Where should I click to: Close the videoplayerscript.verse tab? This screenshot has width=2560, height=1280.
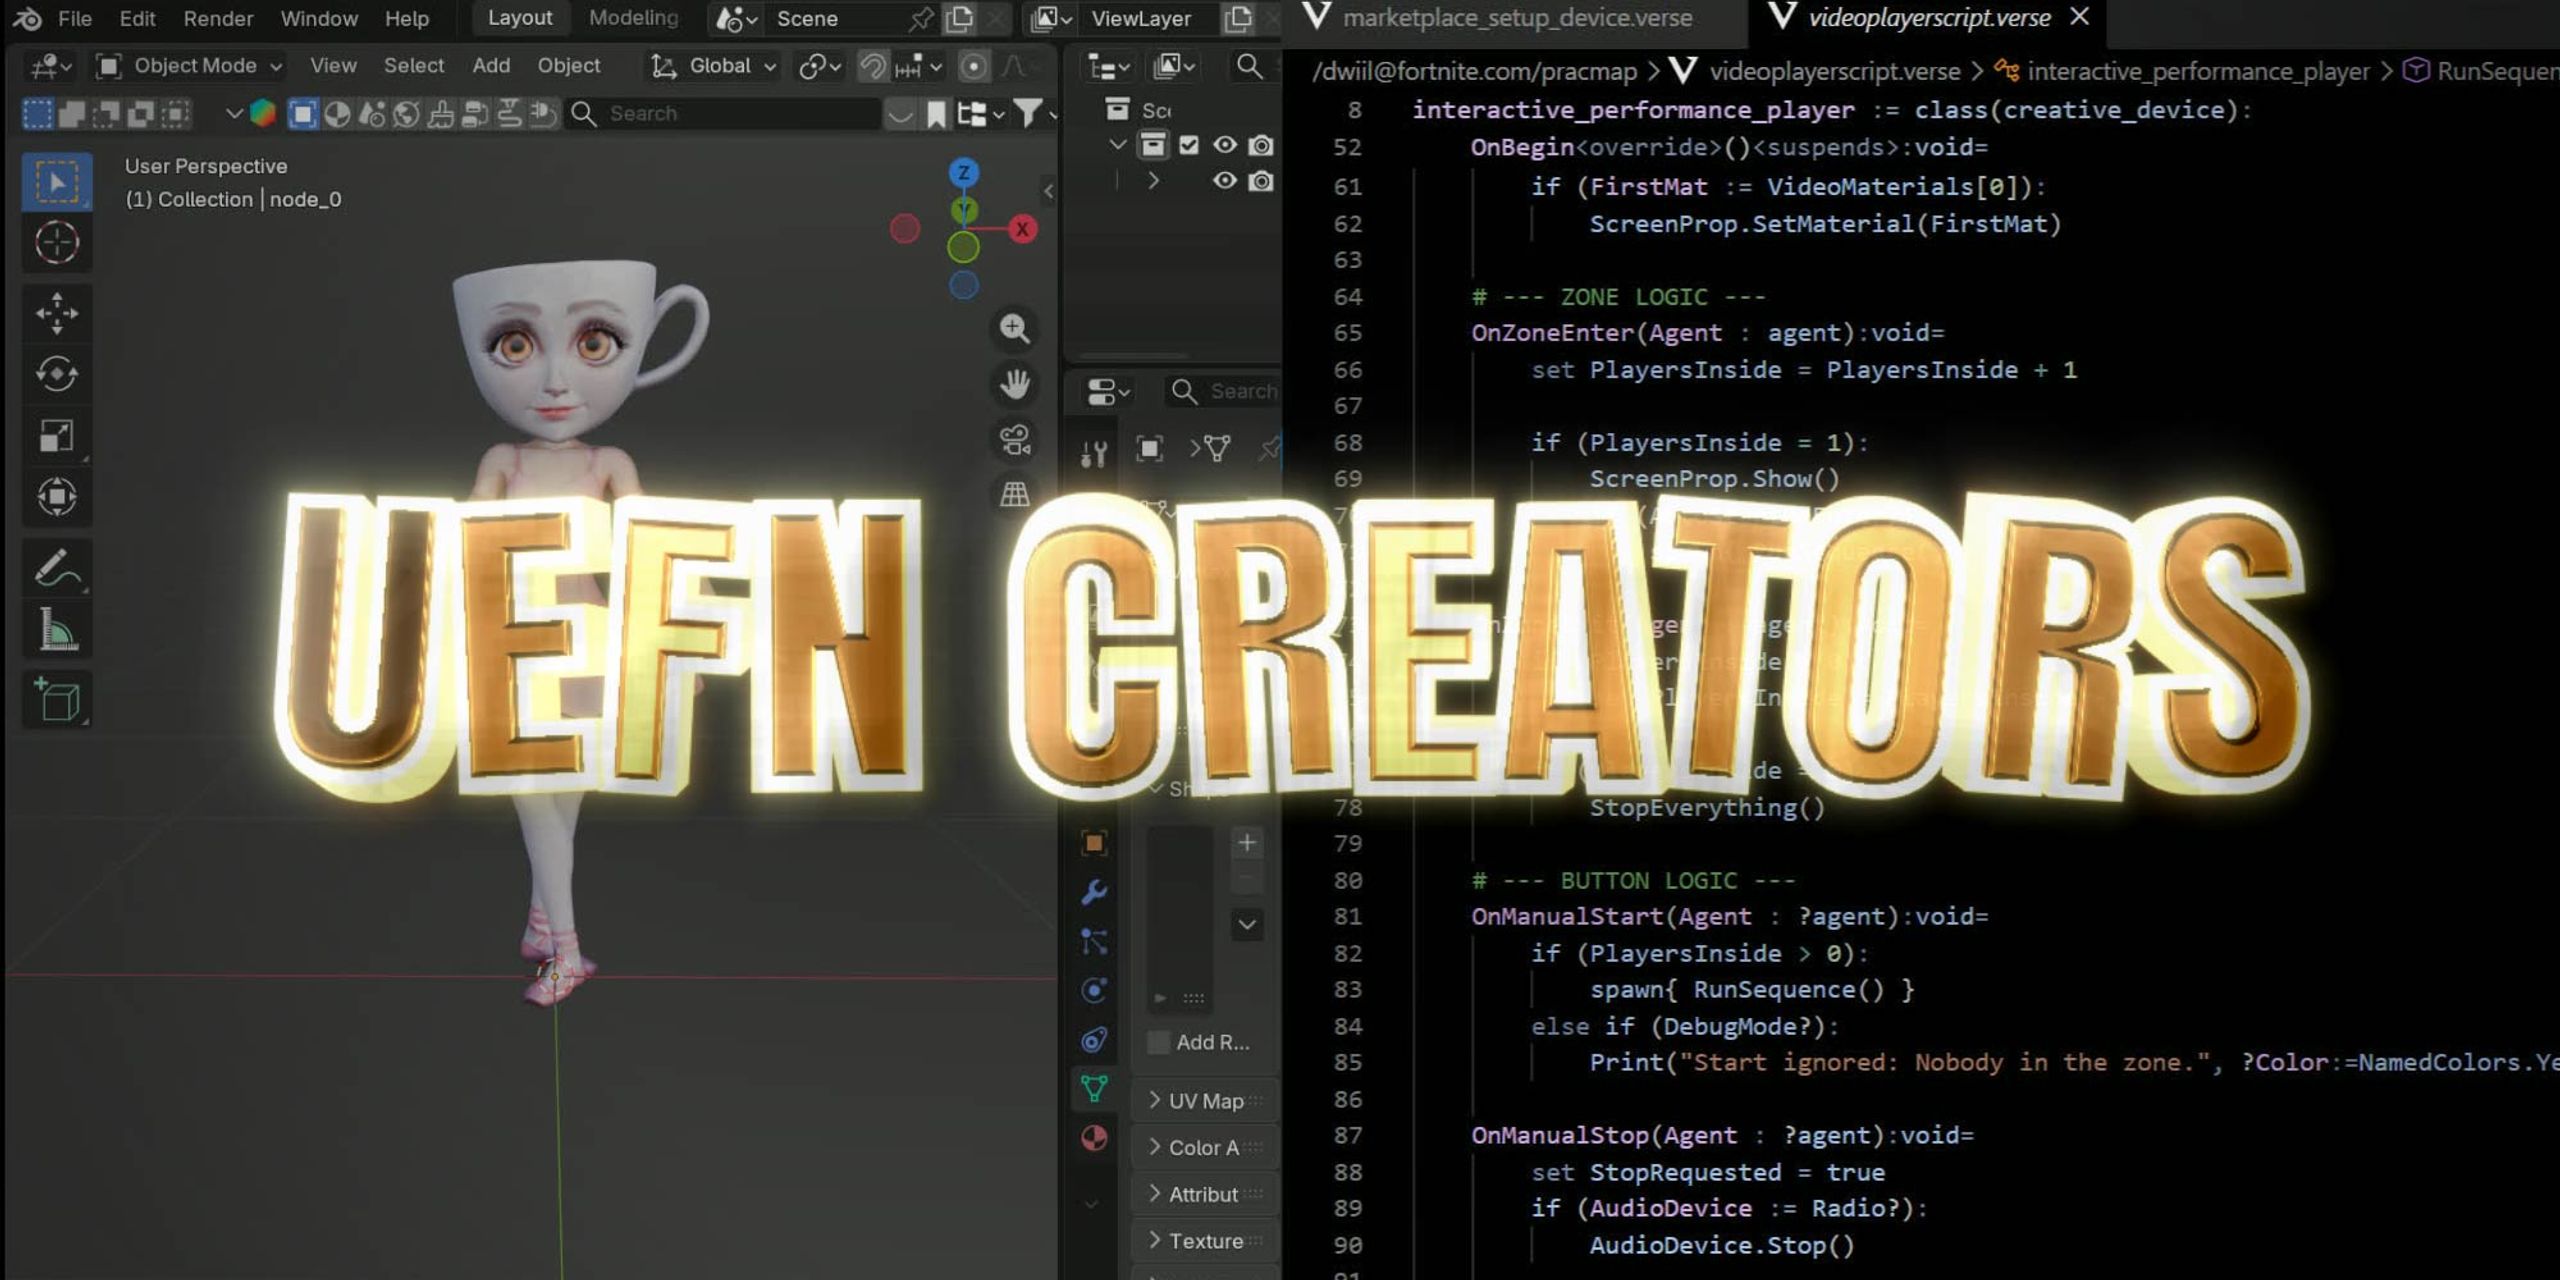[x=2079, y=17]
